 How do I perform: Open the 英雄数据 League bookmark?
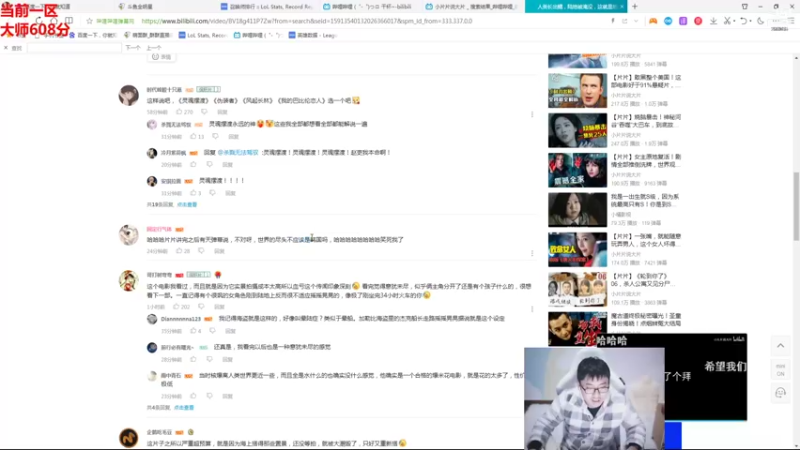coord(313,35)
